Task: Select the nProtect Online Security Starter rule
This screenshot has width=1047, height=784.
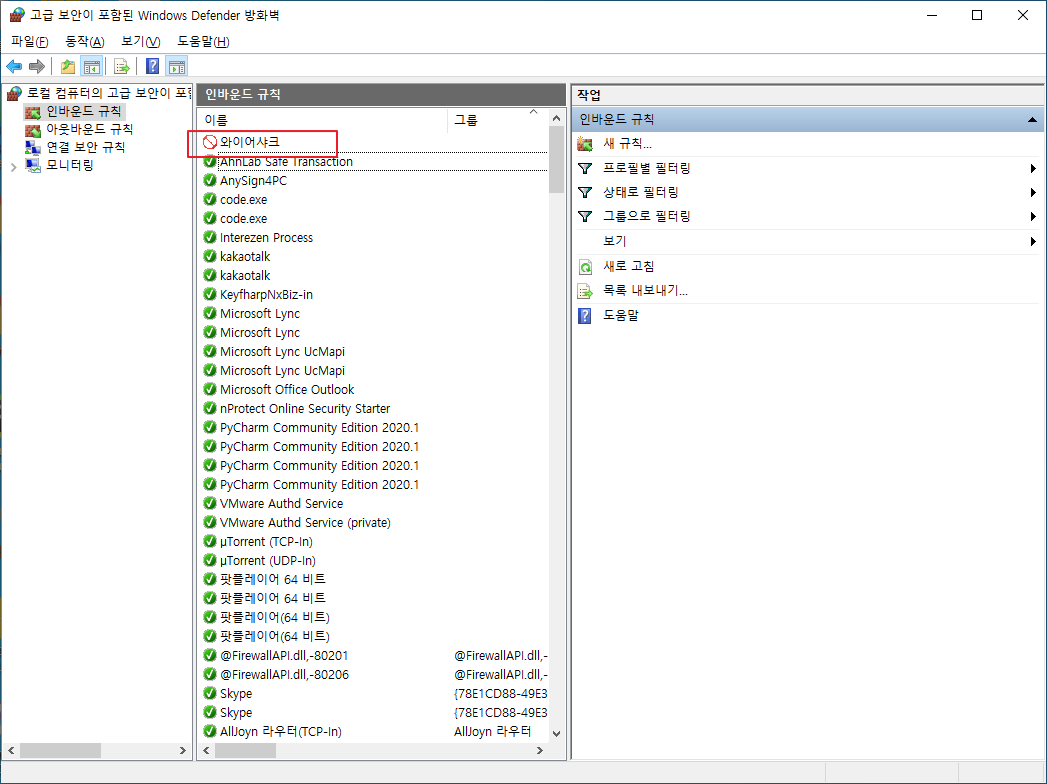Action: click(x=374, y=408)
